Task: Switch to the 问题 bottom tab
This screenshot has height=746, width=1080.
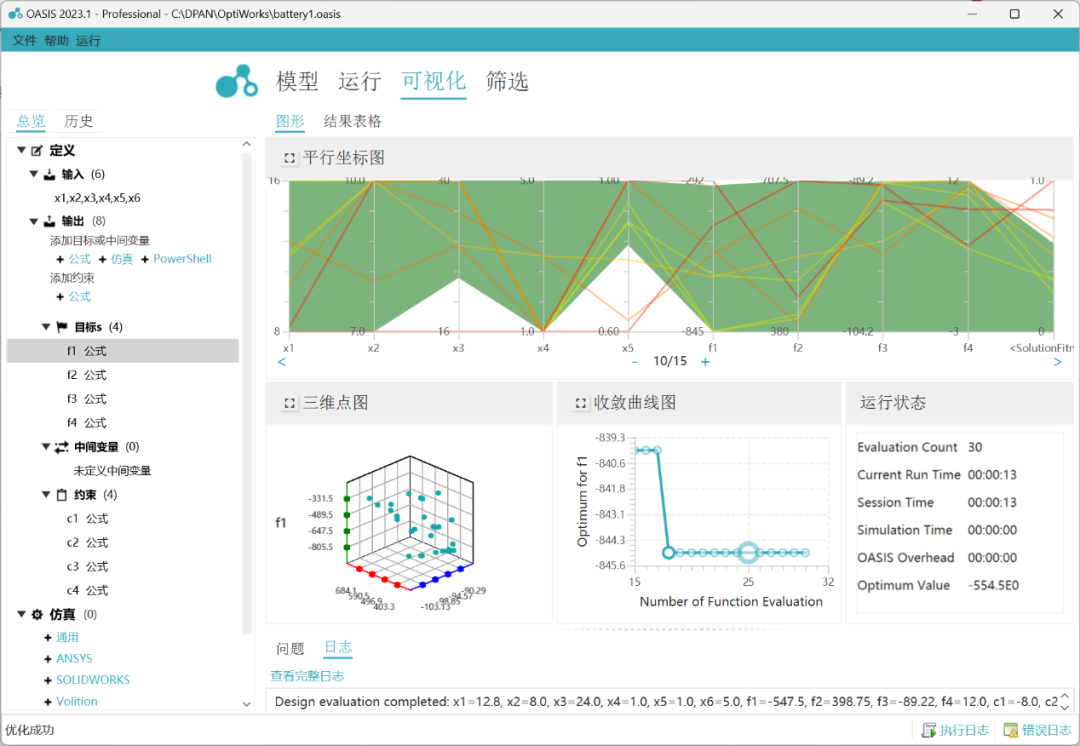Action: coord(290,648)
